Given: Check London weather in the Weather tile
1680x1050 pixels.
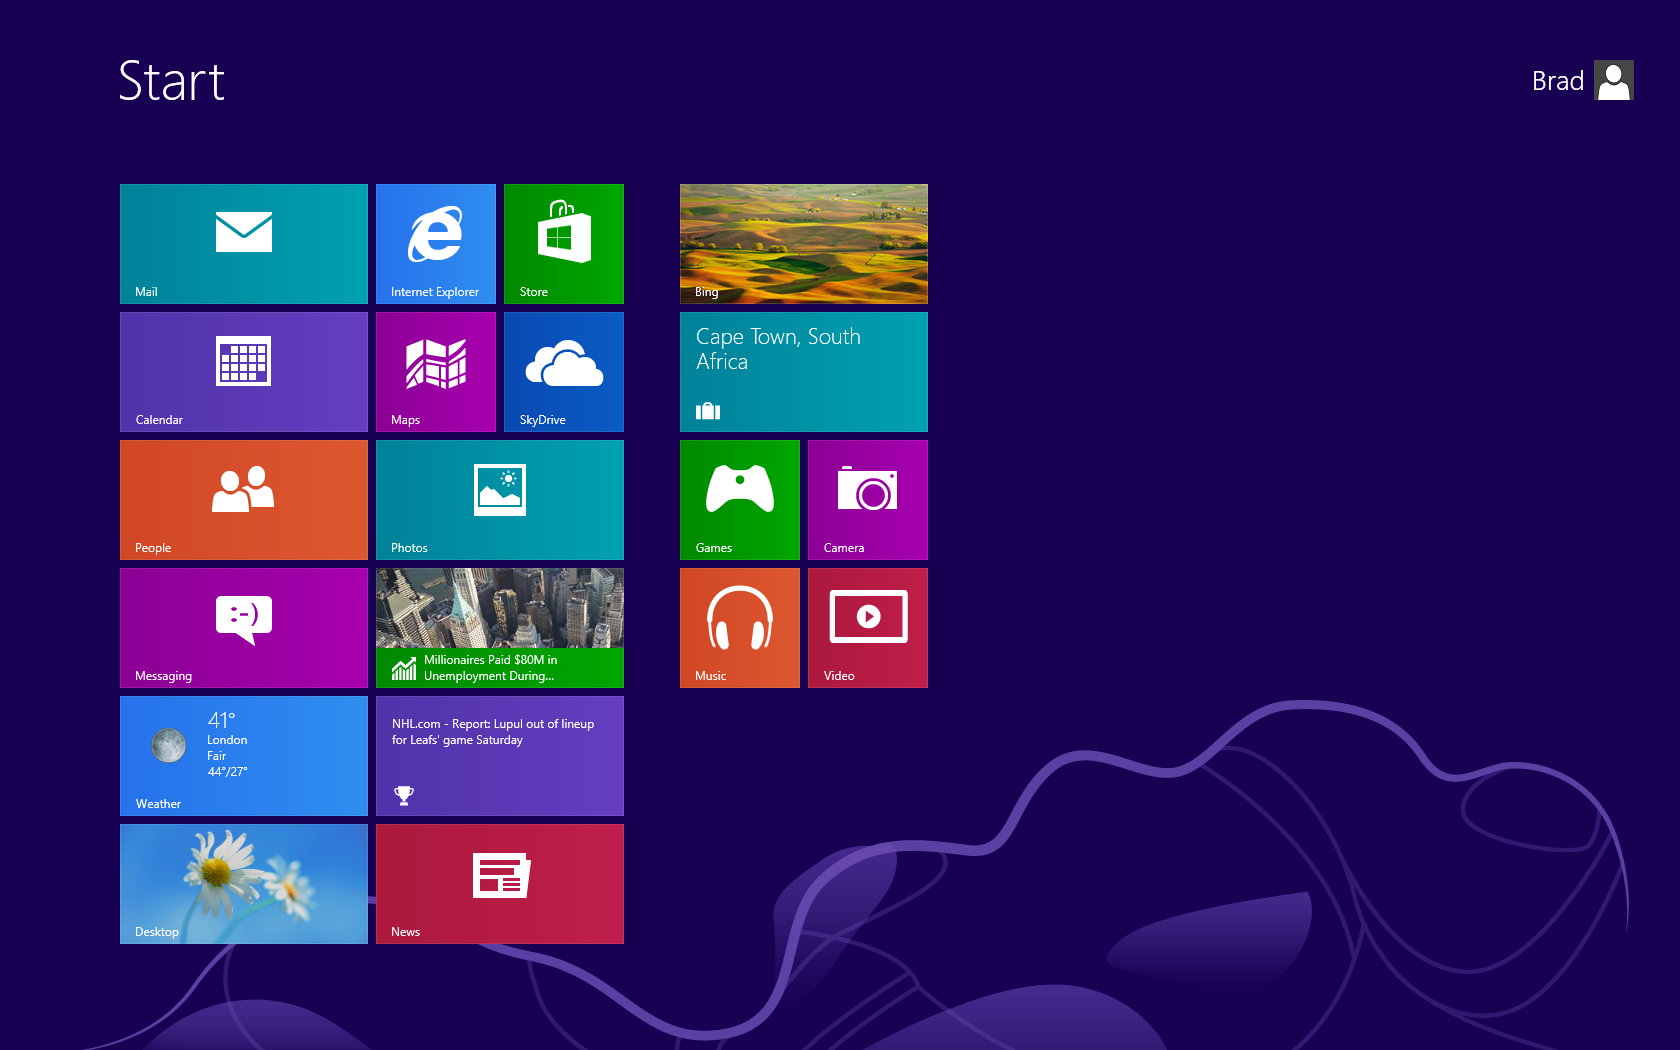Looking at the screenshot, I should [x=243, y=755].
